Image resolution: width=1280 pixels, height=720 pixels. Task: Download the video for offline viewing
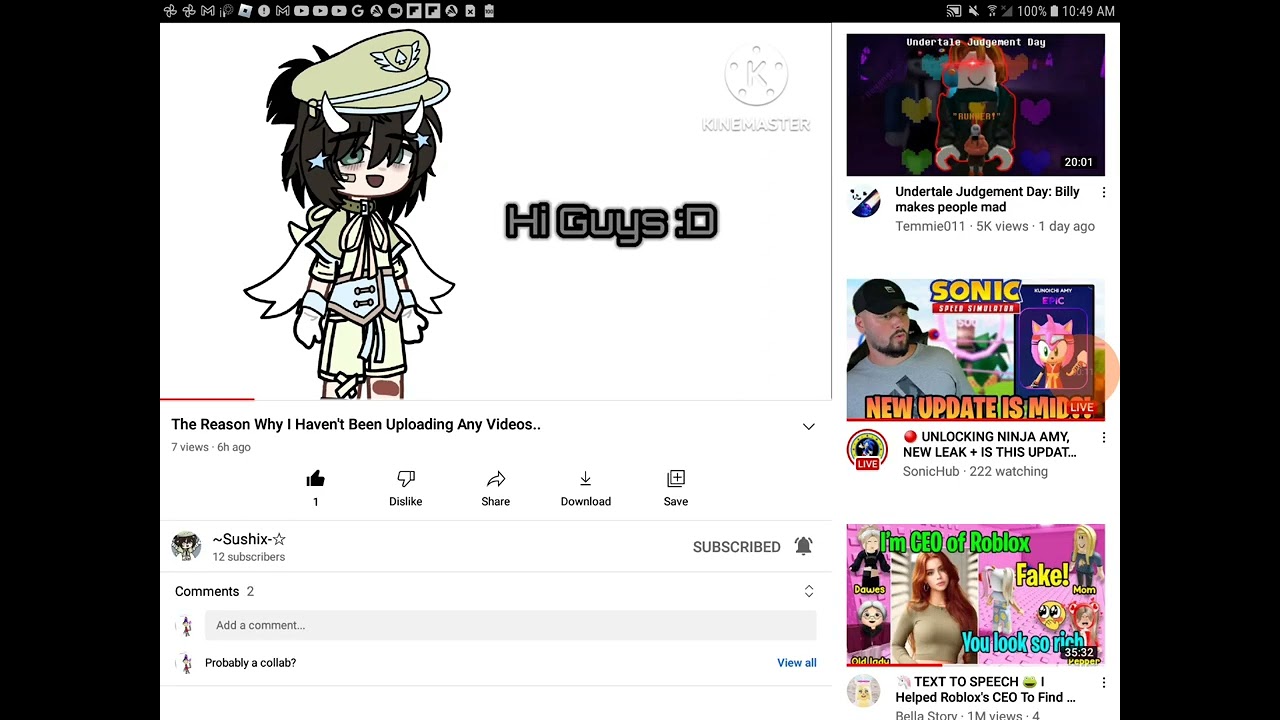(x=586, y=479)
